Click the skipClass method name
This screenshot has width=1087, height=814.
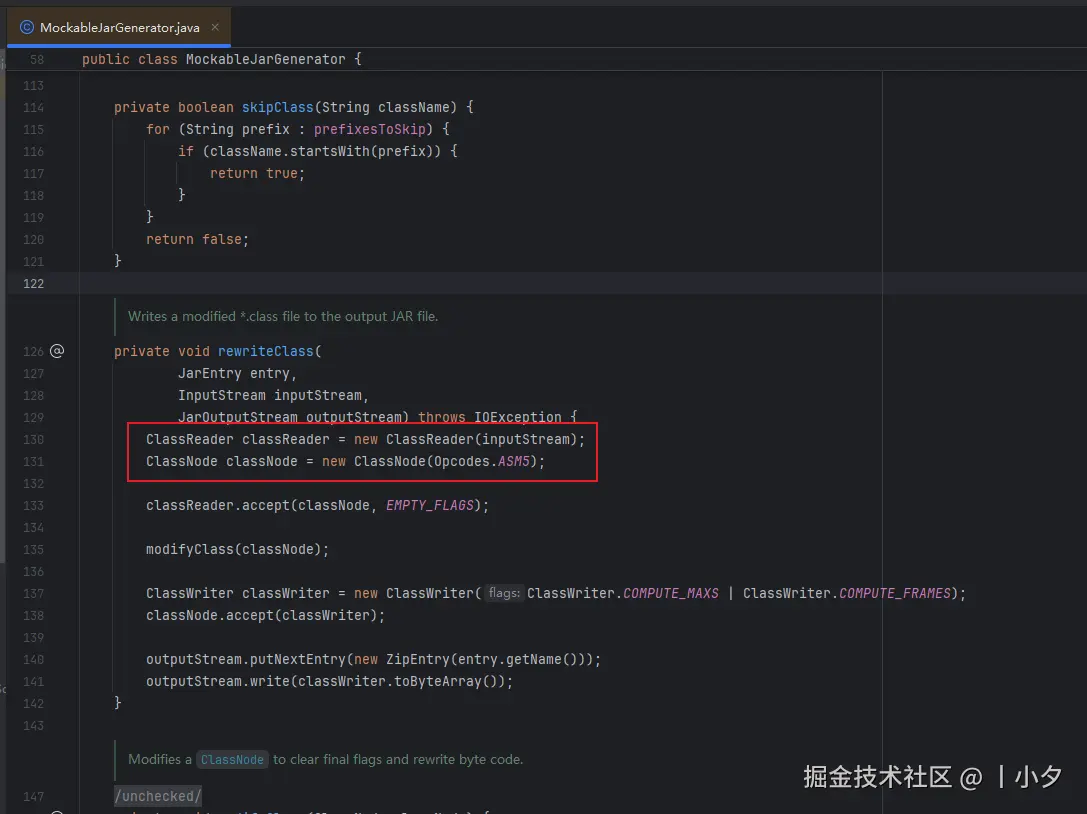tap(277, 107)
